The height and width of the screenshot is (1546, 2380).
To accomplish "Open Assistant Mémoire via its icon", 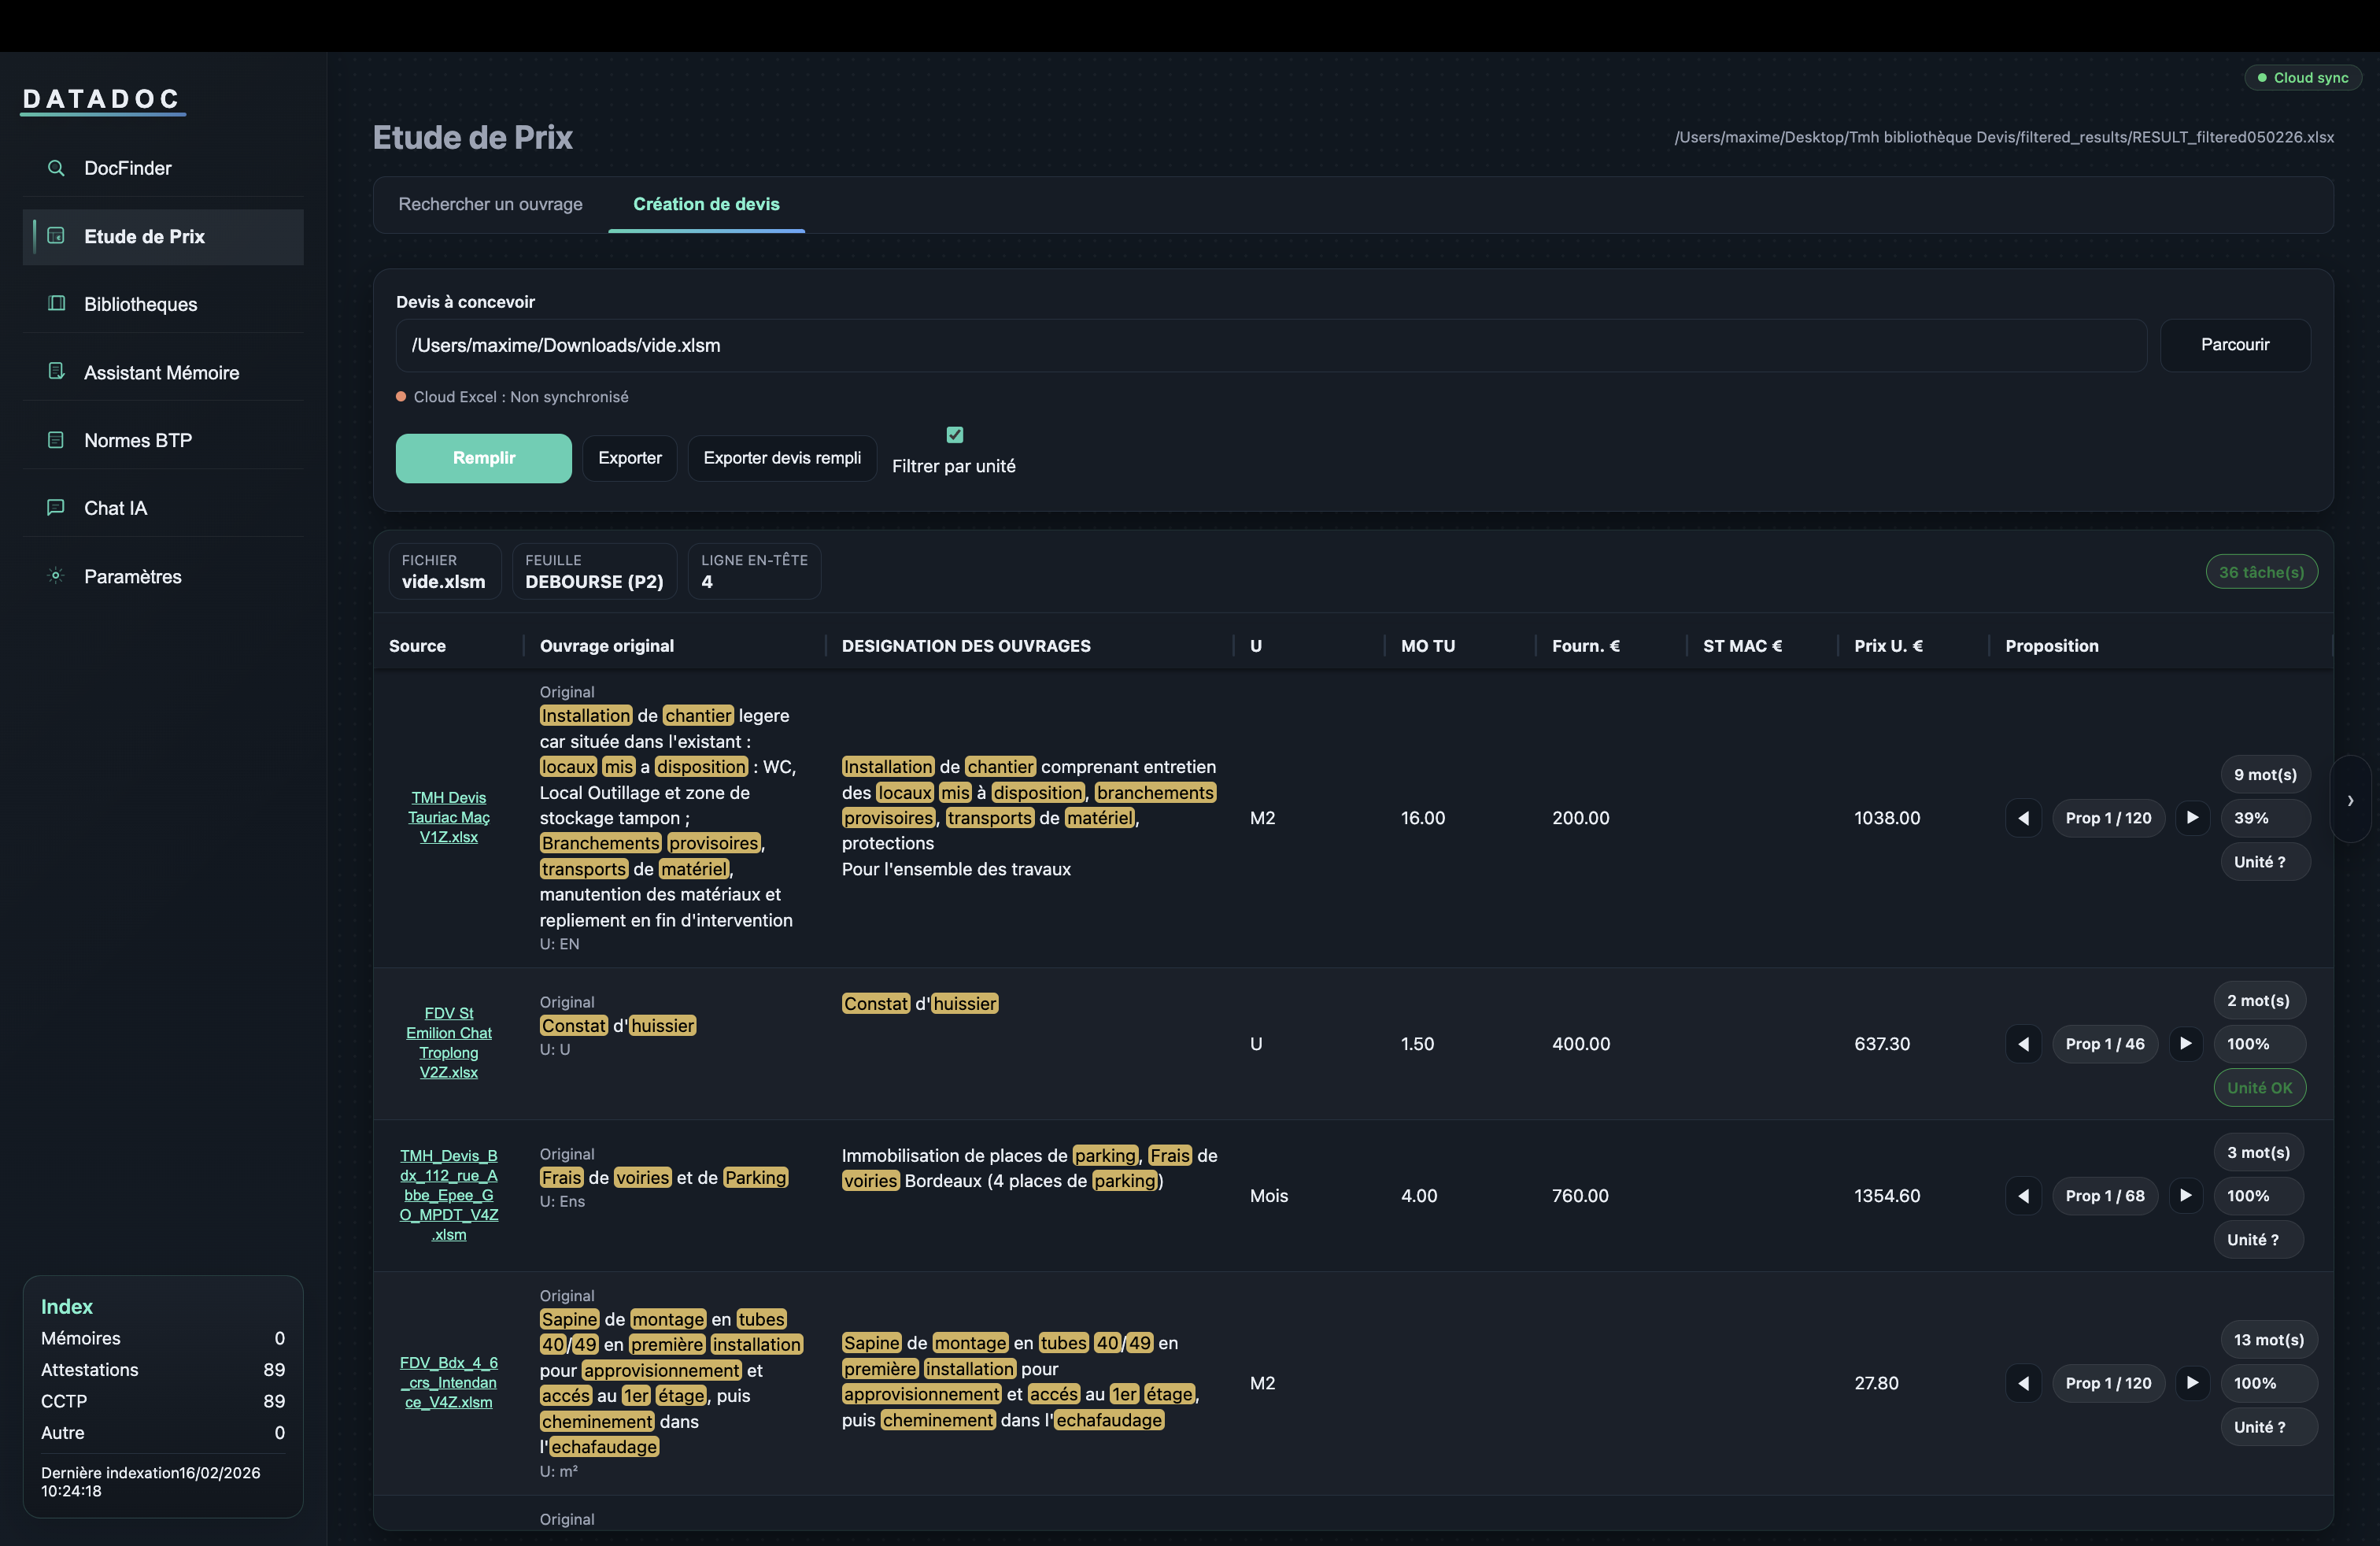I will click(x=56, y=372).
